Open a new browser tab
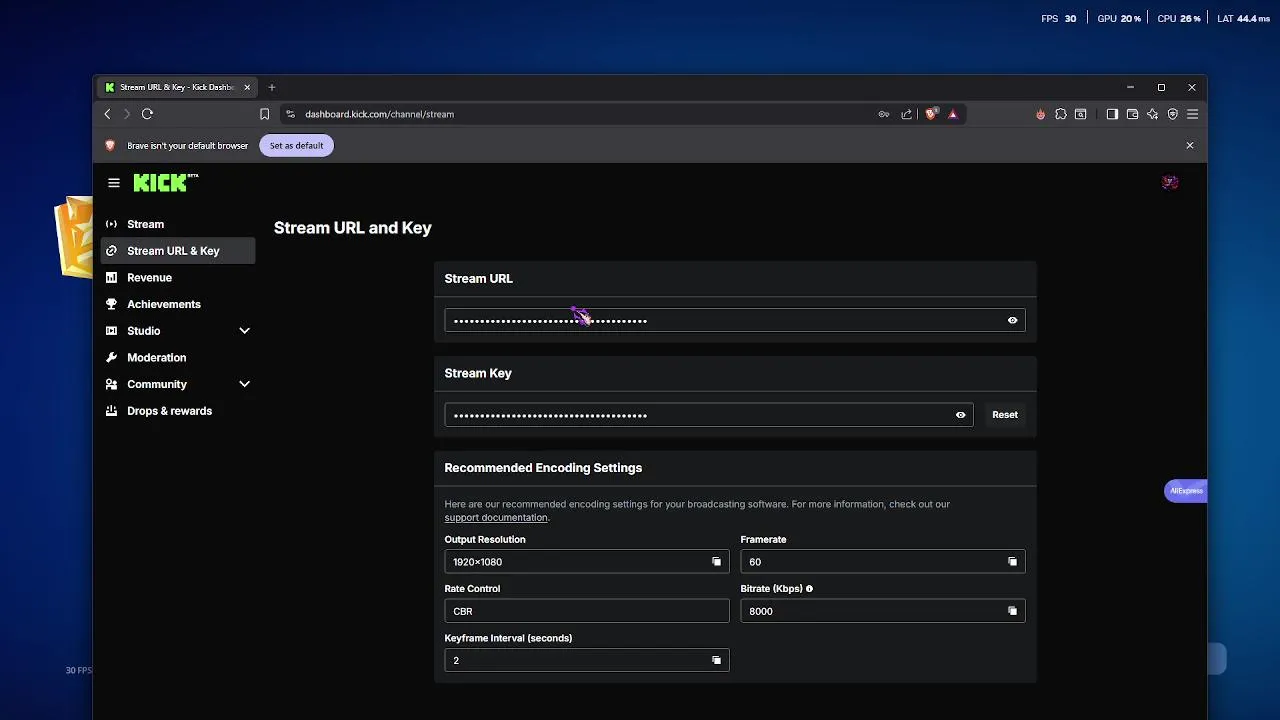The image size is (1280, 720). click(x=271, y=87)
